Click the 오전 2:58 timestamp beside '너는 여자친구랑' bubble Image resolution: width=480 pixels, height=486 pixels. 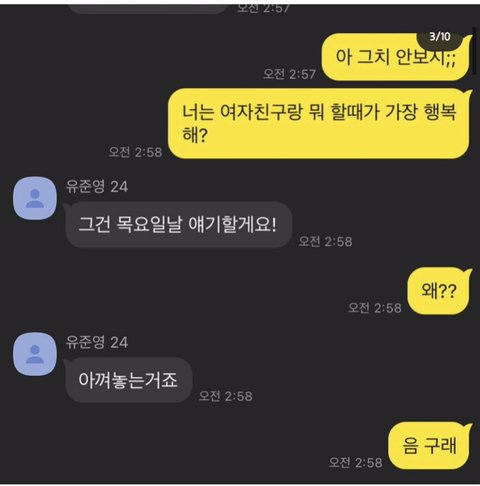coord(135,152)
